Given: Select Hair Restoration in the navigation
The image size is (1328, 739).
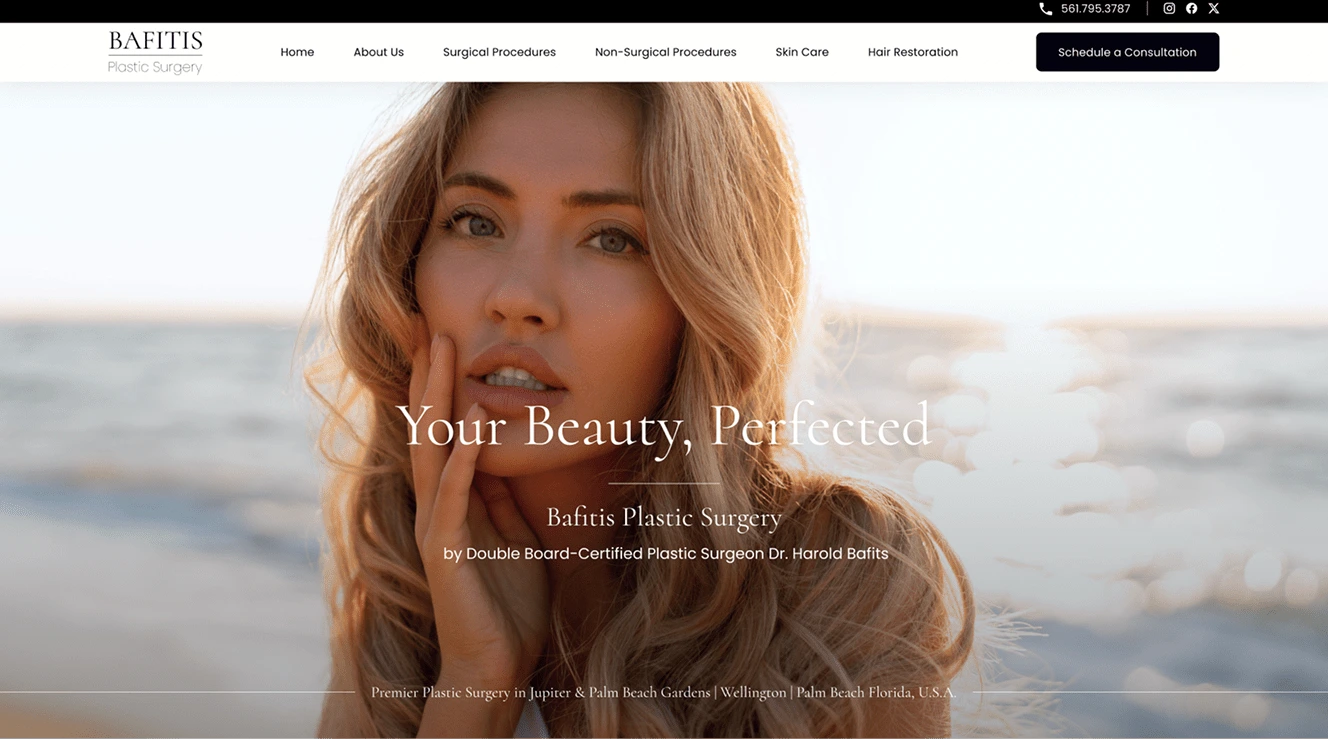Looking at the screenshot, I should (912, 52).
